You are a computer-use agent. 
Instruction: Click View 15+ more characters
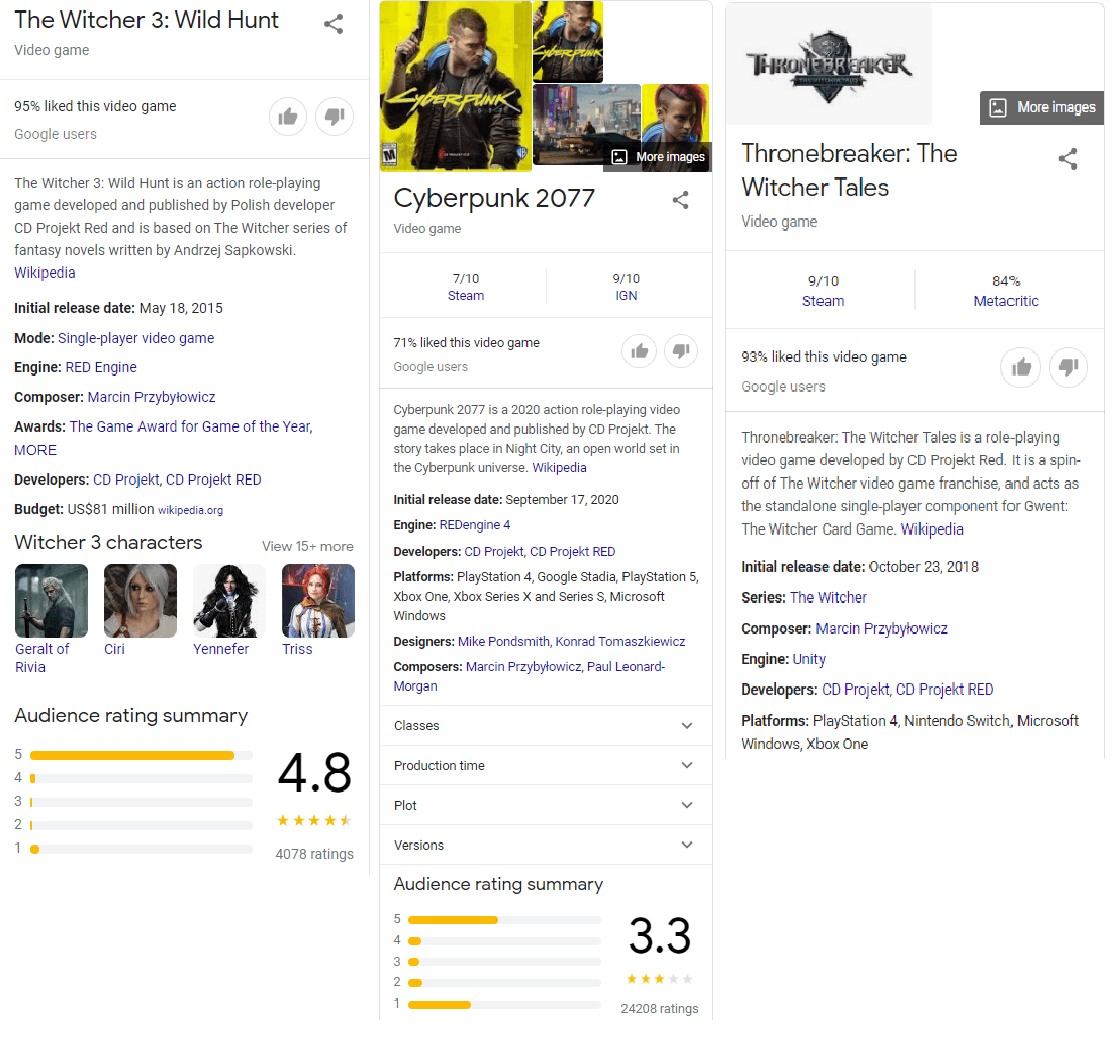click(307, 546)
